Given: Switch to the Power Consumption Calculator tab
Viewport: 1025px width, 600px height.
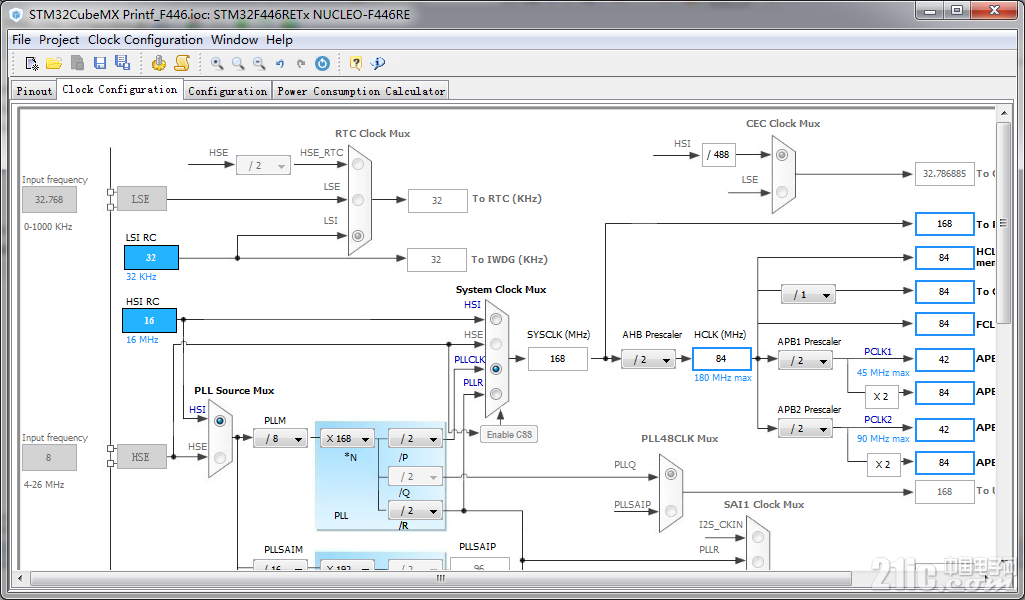Looking at the screenshot, I should [361, 91].
